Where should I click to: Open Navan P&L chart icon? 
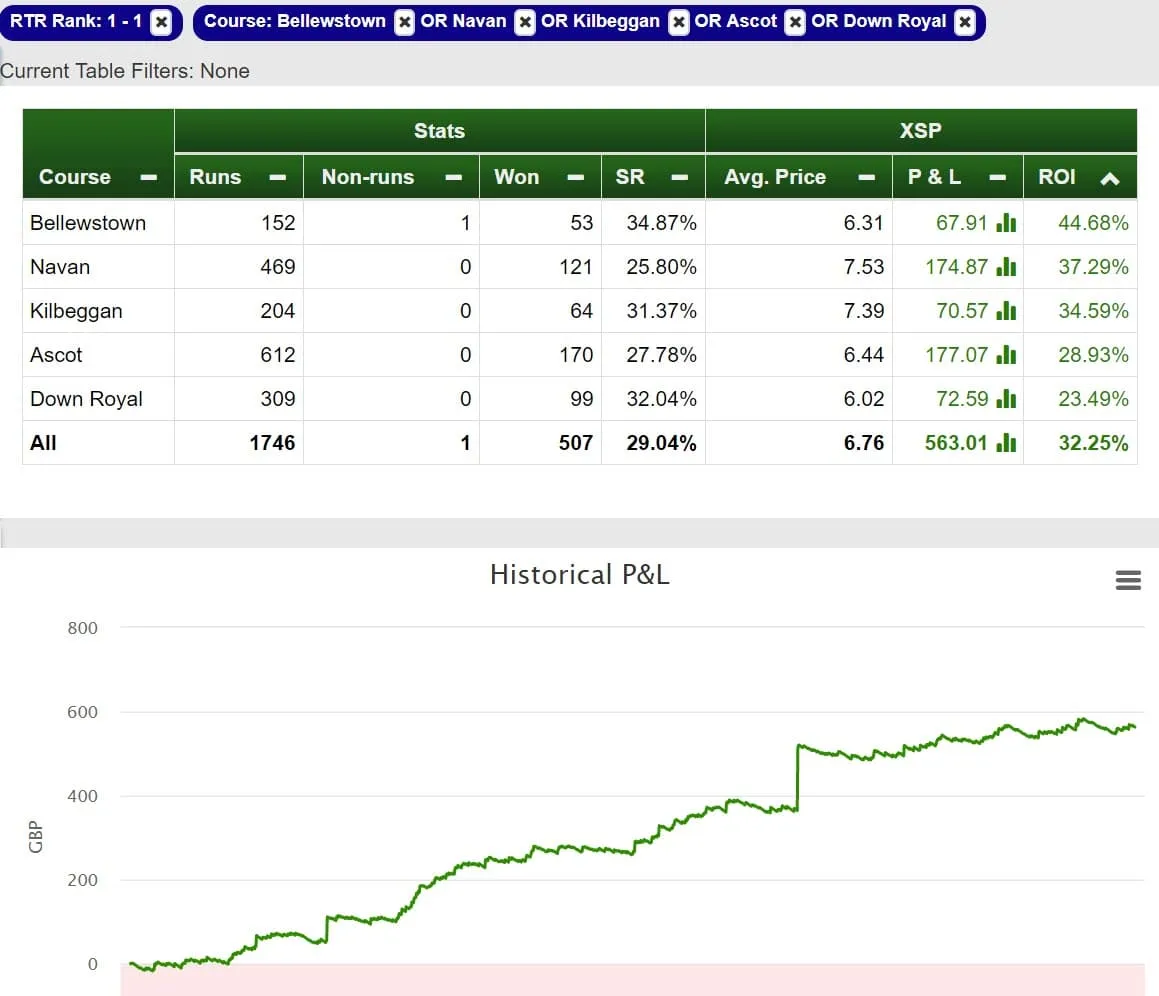click(1006, 266)
